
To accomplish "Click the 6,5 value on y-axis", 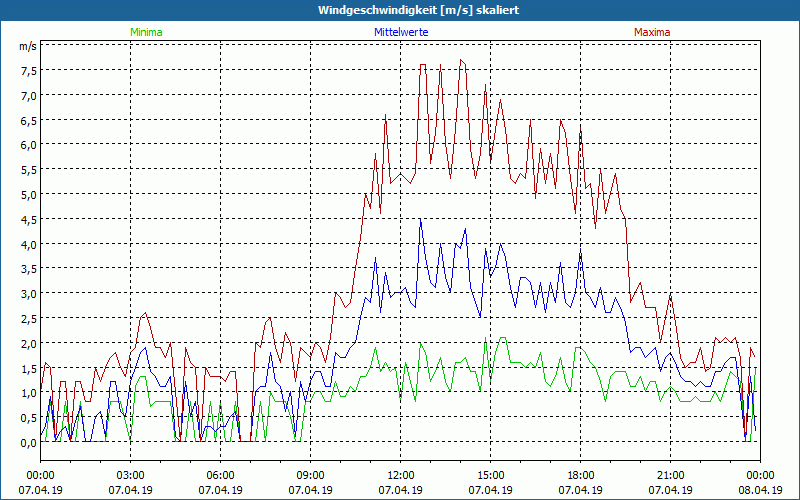I will (x=27, y=120).
